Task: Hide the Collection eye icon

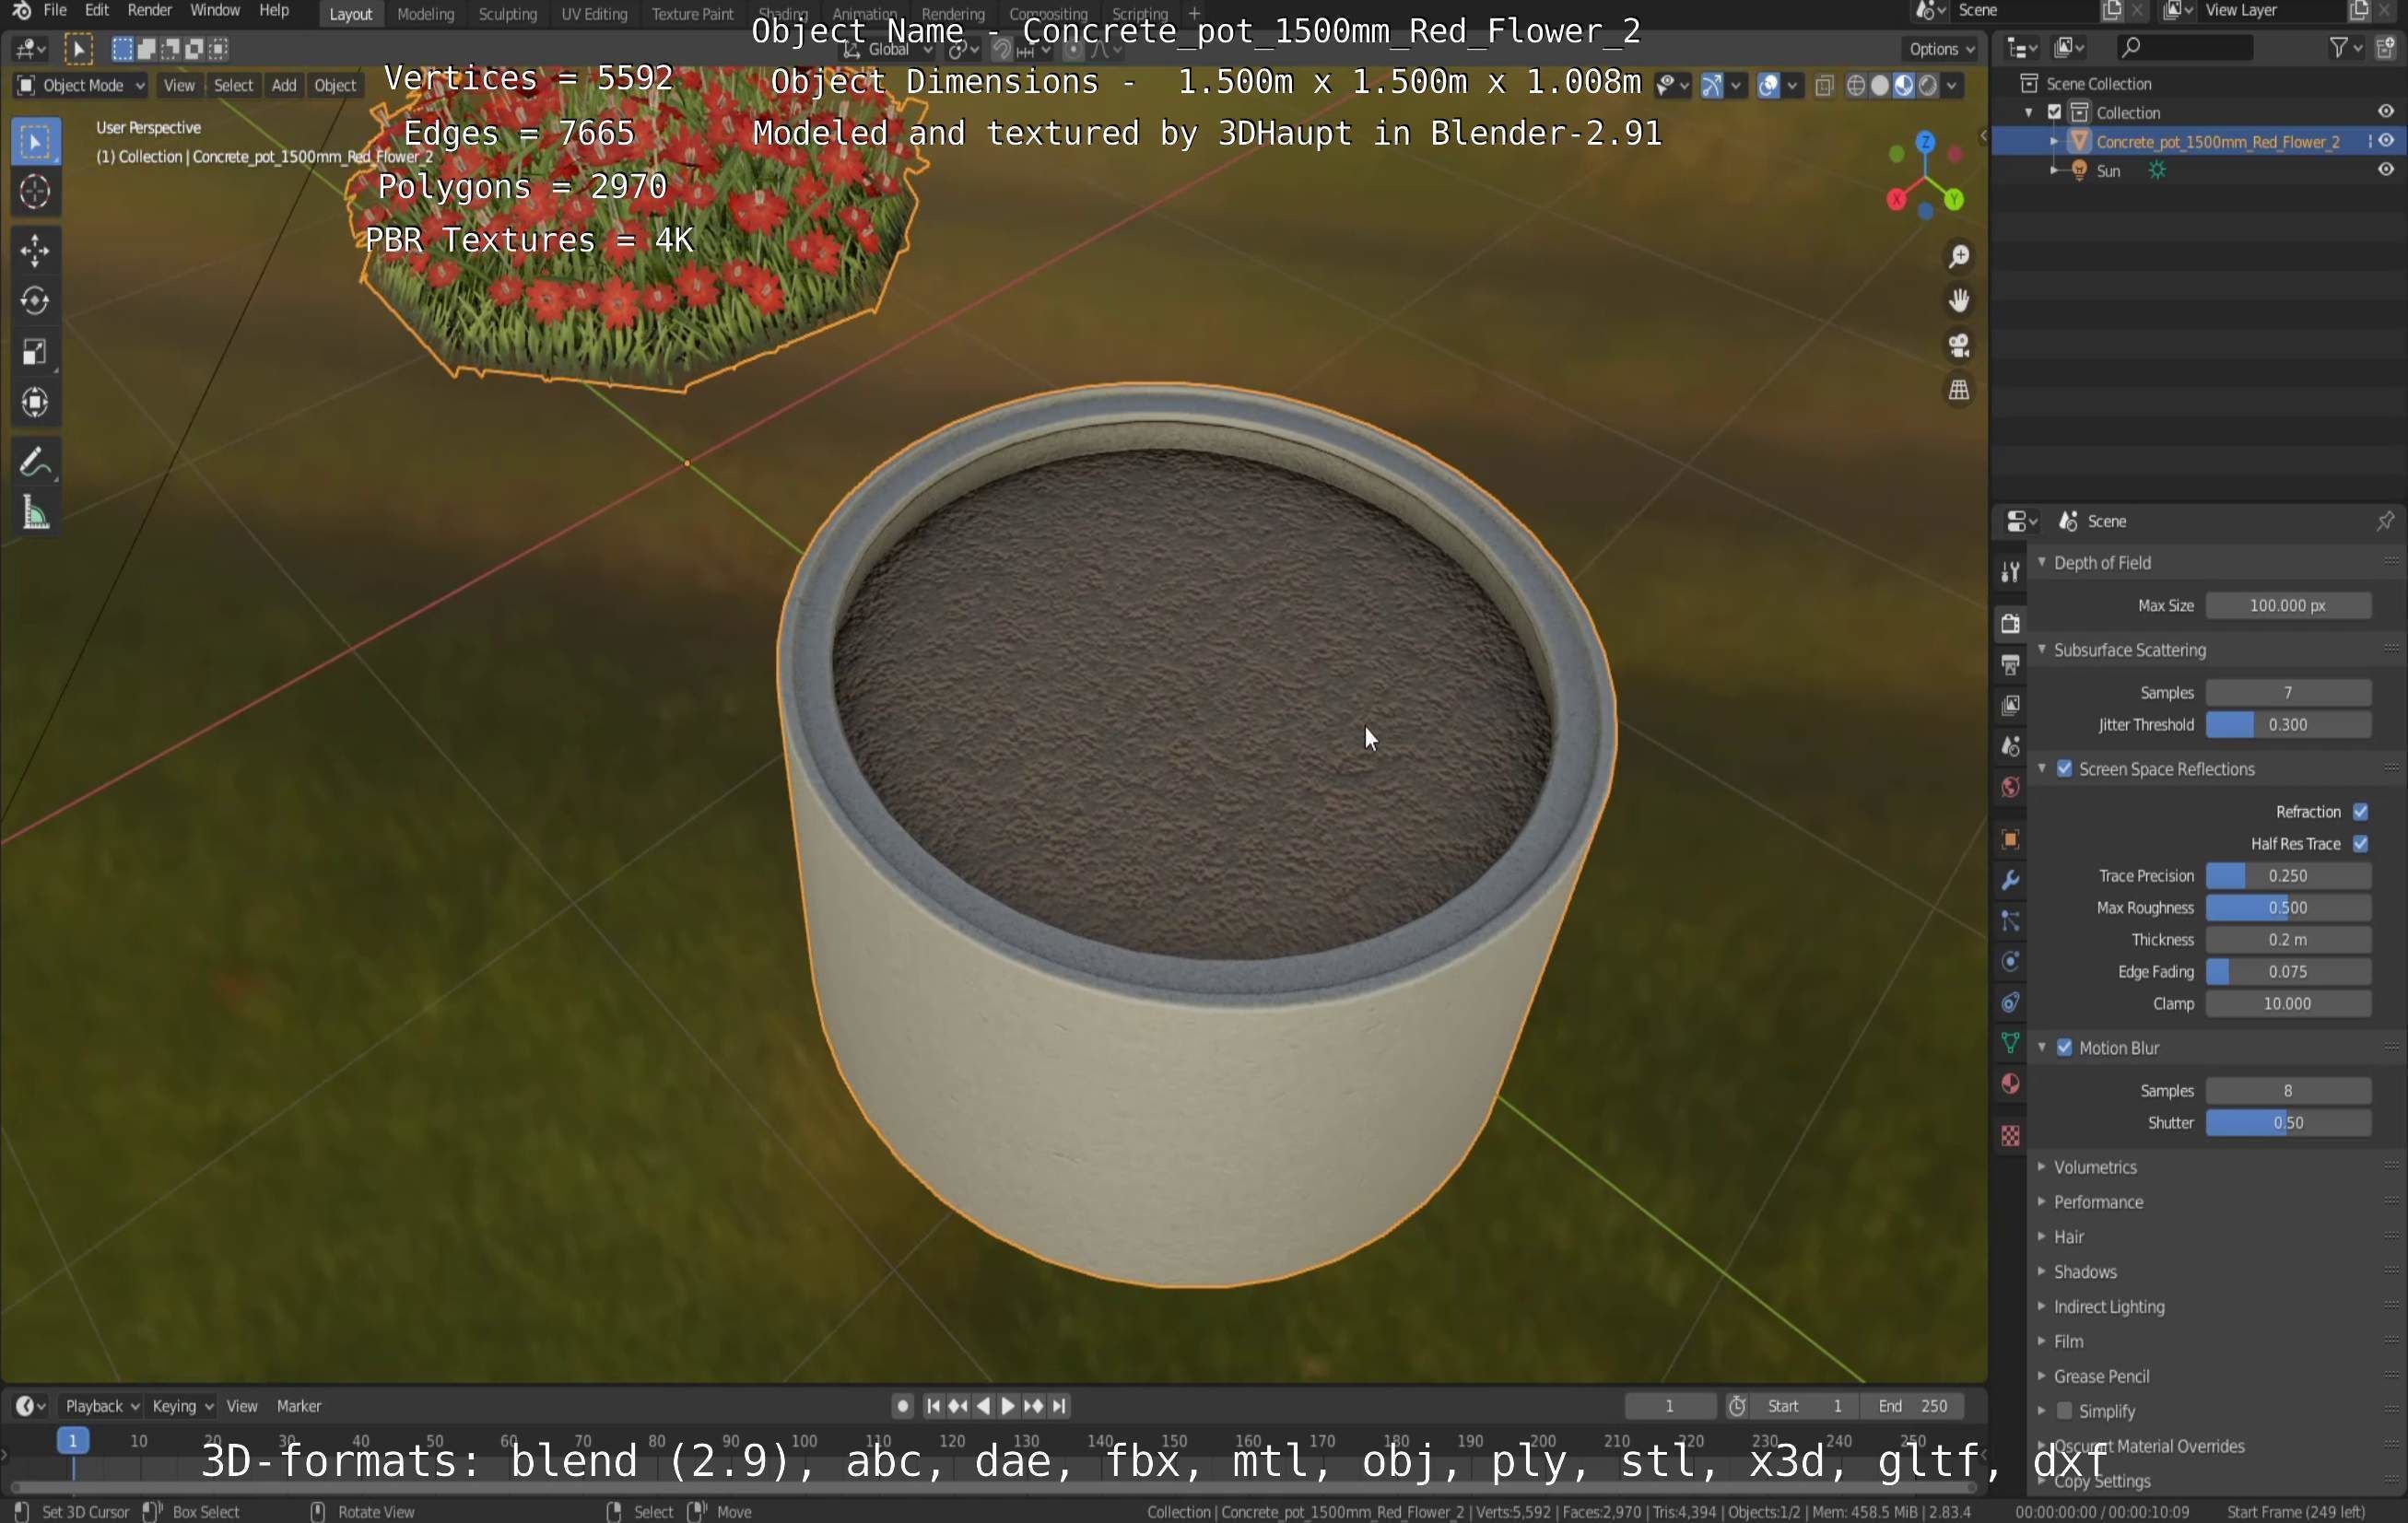Action: 2386,112
